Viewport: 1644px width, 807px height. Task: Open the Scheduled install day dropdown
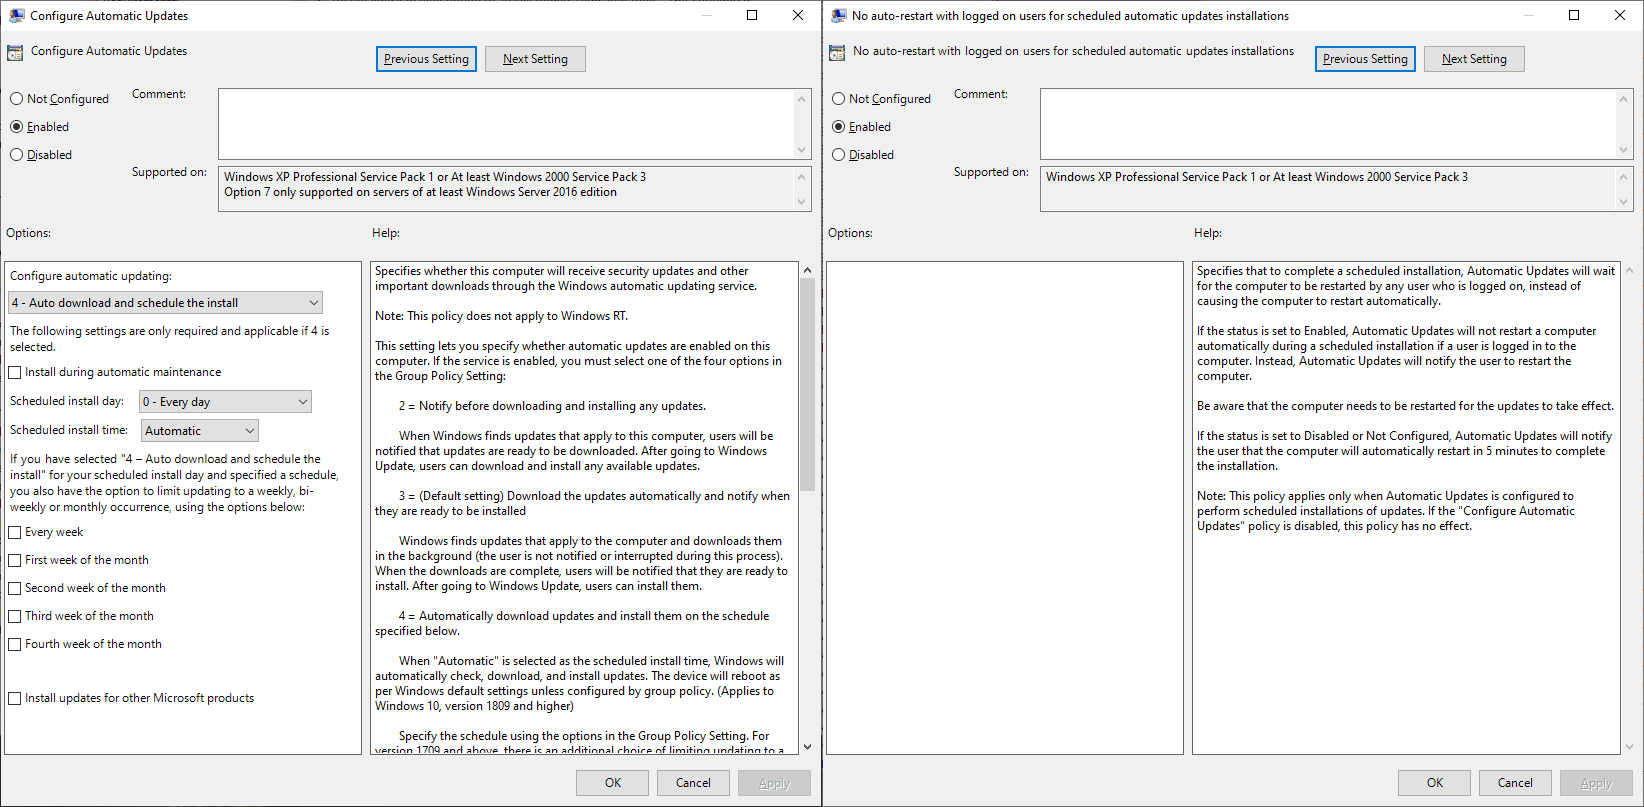[x=225, y=402]
